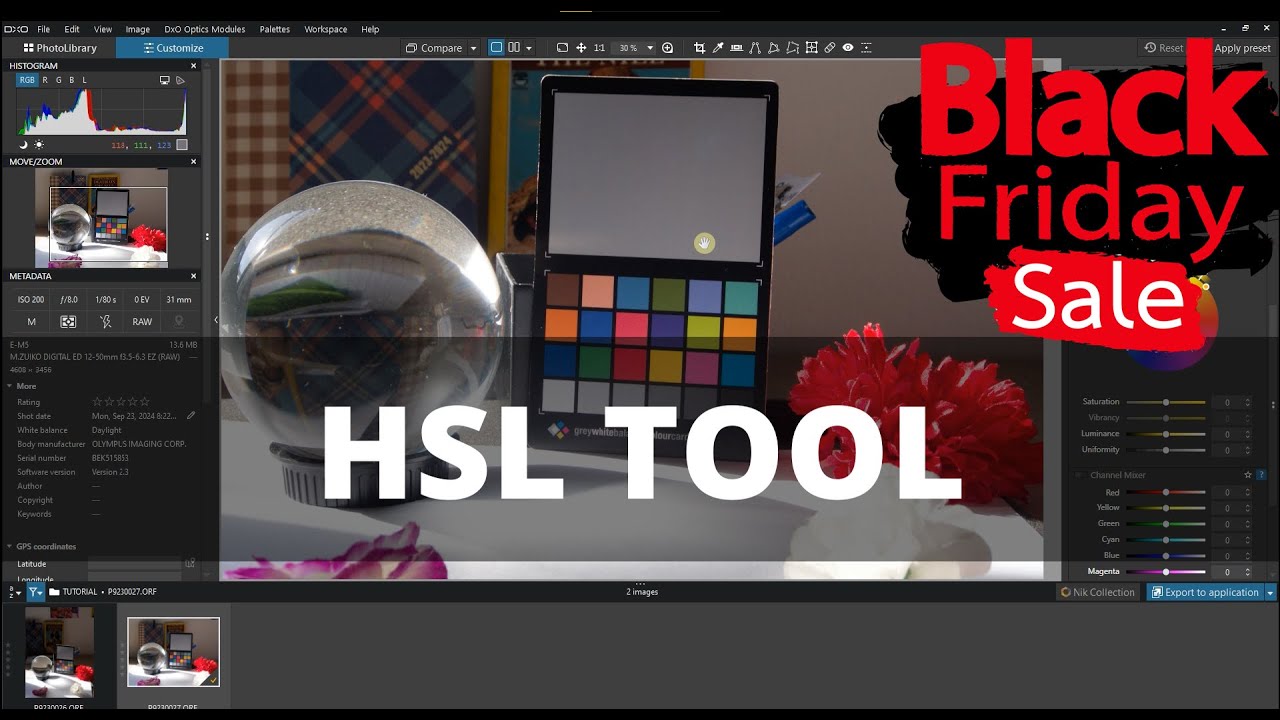Screen dimensions: 1280x720
Task: Collapse the More metadata section
Action: pos(10,386)
